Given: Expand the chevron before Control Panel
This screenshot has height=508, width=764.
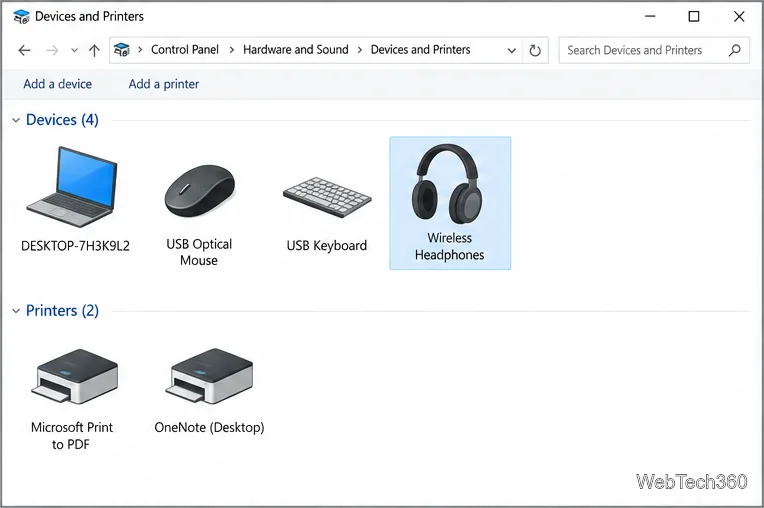Looking at the screenshot, I should click(140, 50).
